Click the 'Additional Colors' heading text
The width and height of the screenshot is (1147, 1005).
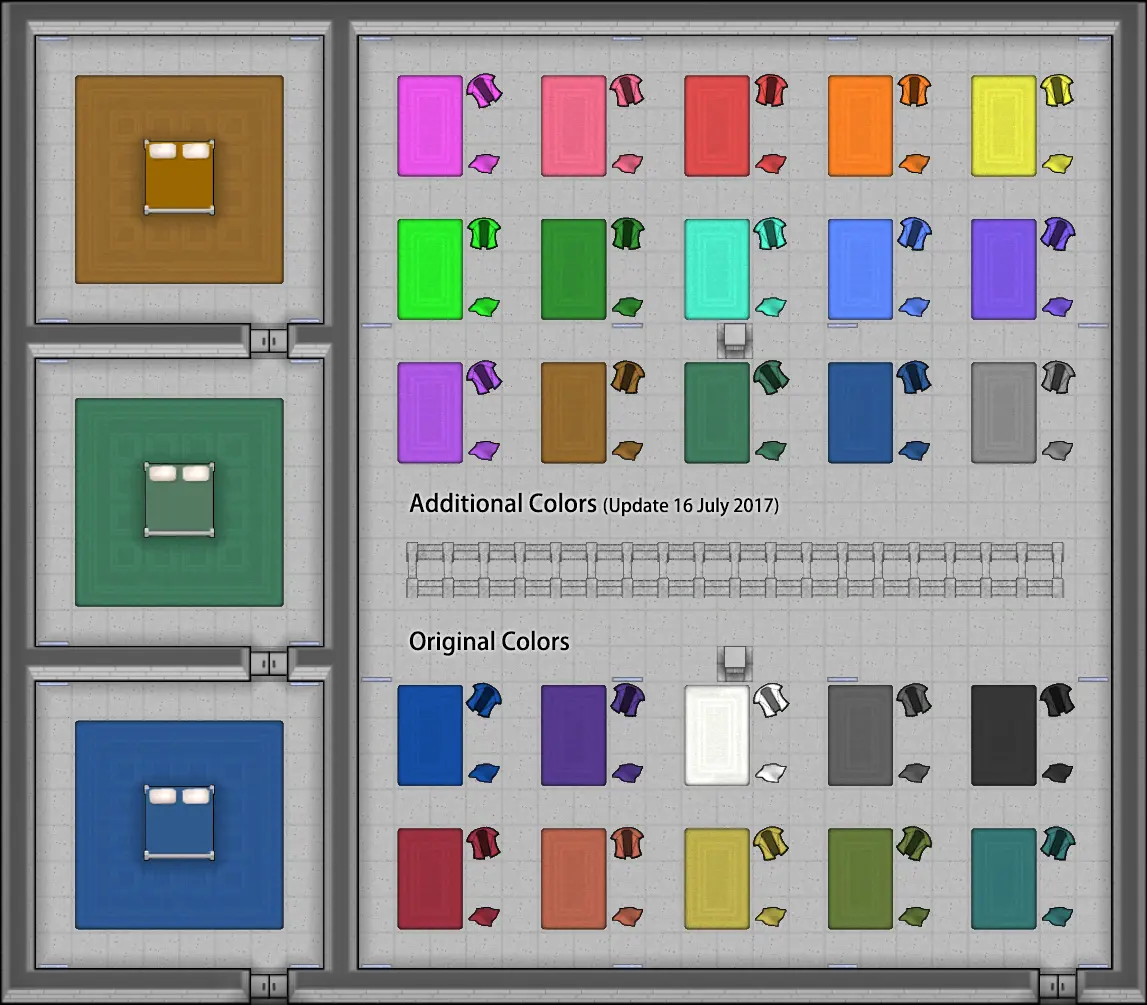click(503, 503)
